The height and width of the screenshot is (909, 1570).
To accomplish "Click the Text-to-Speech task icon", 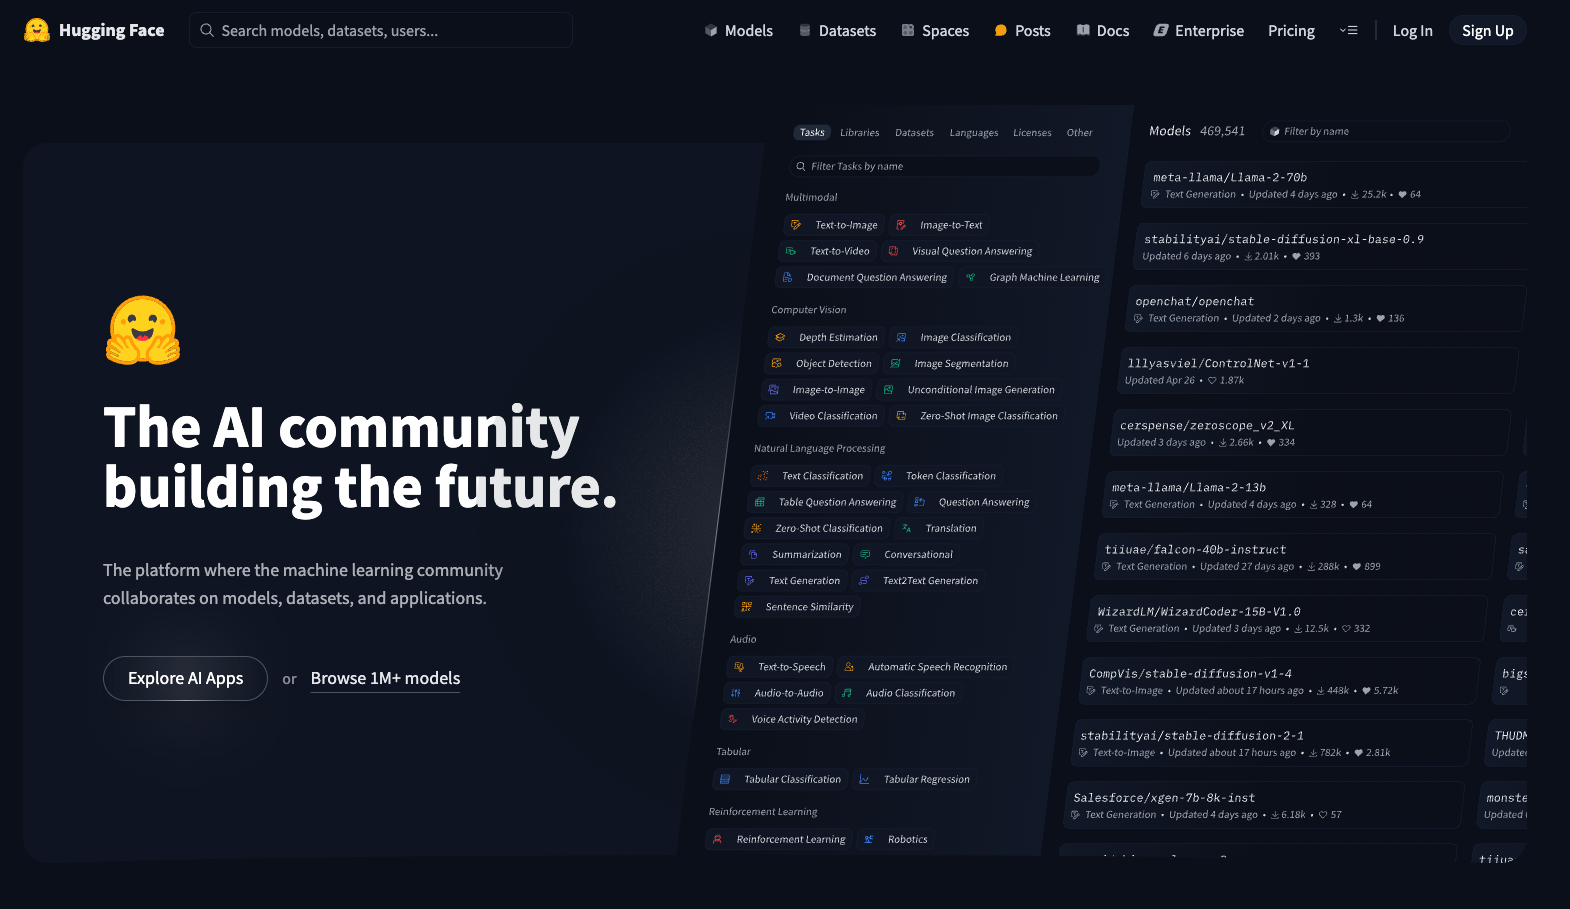I will (x=739, y=667).
